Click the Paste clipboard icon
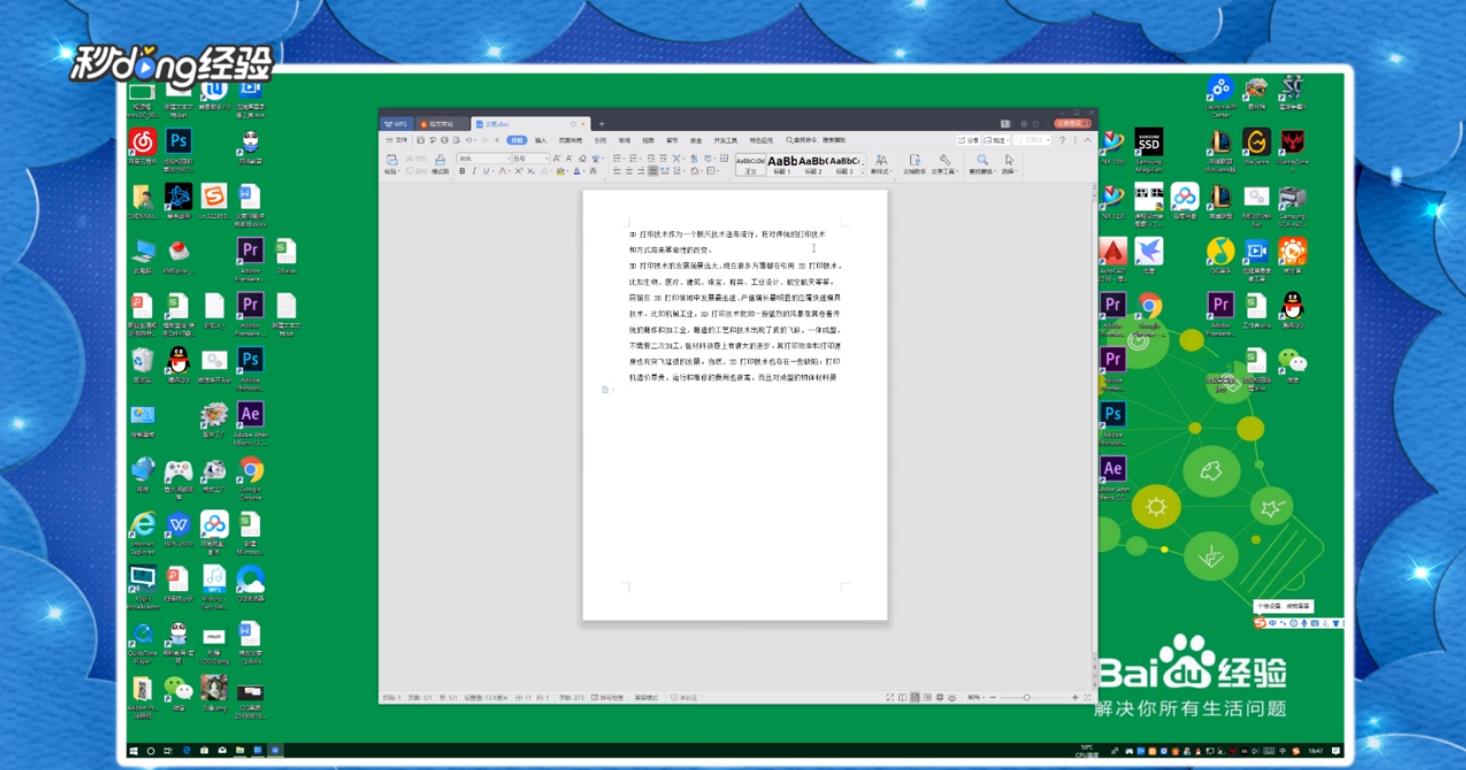Screen dimensions: 1466x770 pos(392,159)
